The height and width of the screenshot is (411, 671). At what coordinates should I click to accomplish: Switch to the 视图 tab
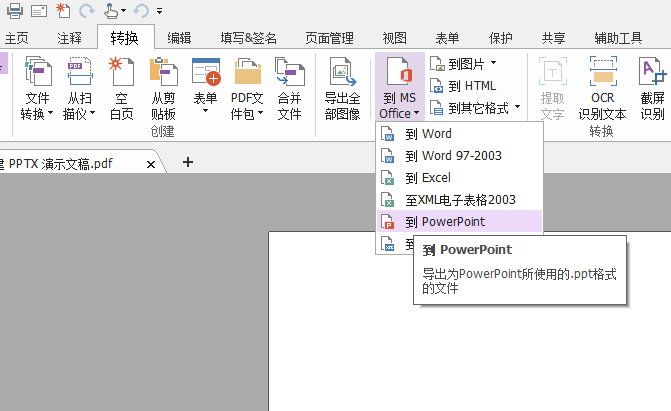pos(395,39)
